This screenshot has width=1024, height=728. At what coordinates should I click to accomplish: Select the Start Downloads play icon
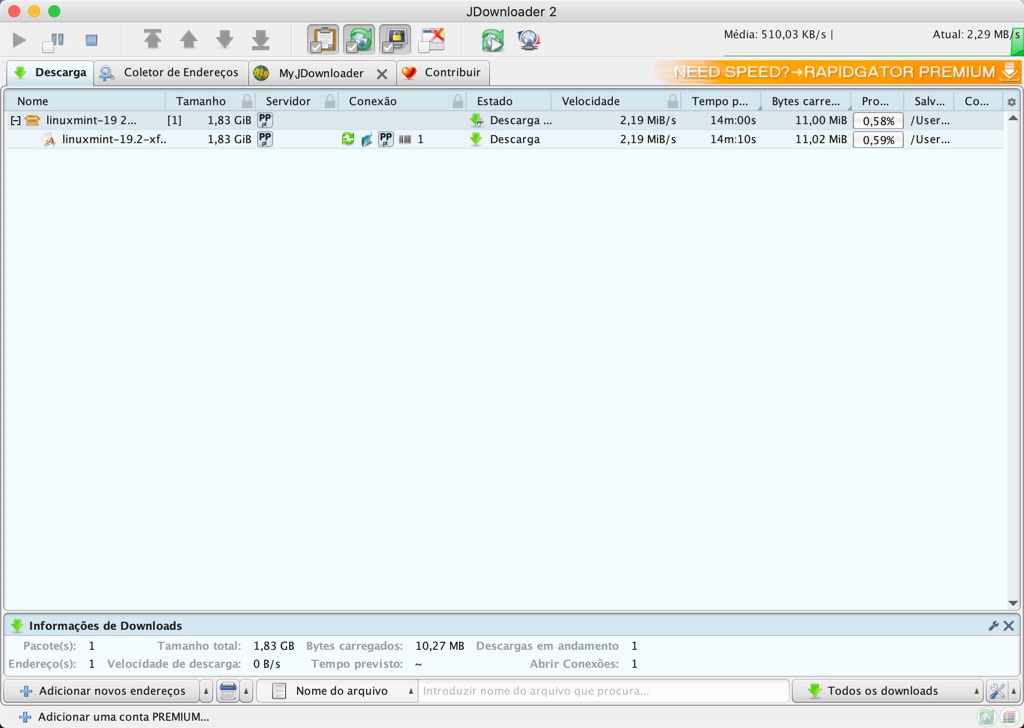coord(18,40)
